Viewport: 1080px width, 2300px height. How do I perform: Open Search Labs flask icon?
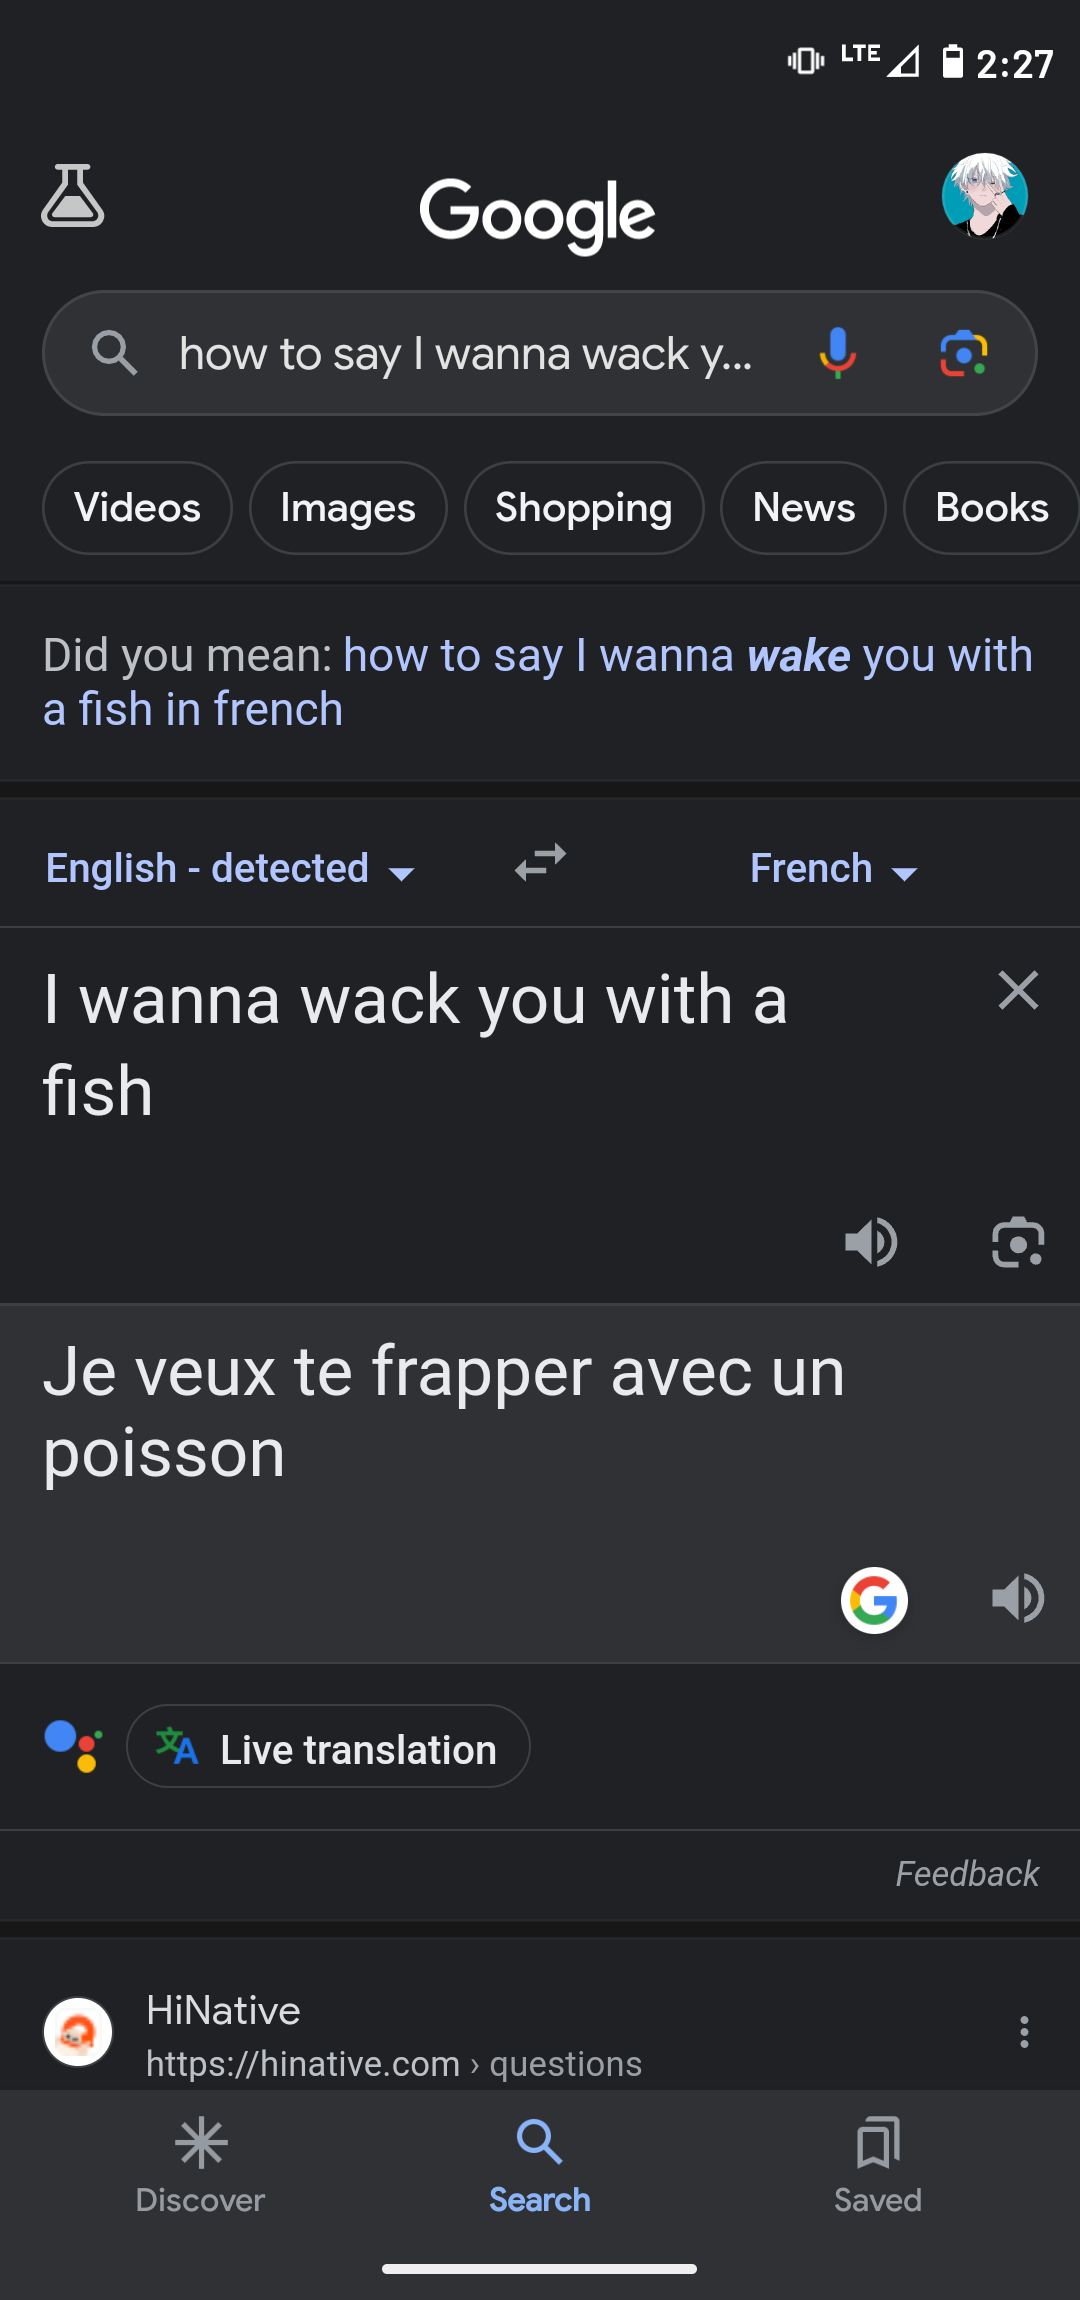coord(73,196)
